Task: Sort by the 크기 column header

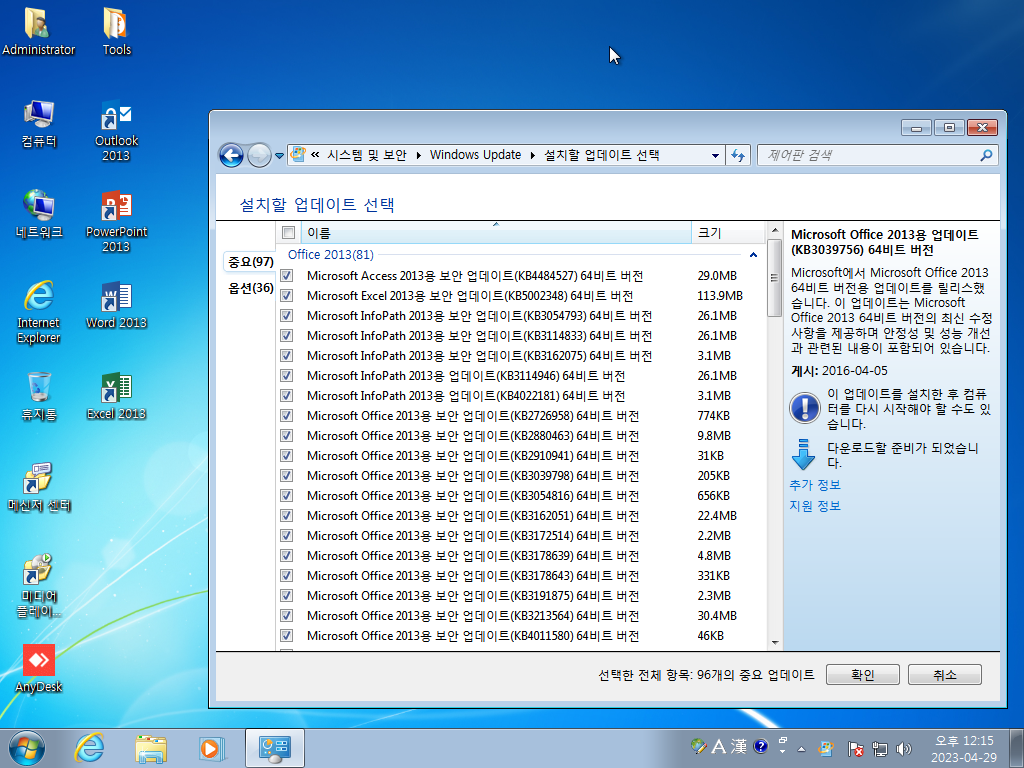Action: pyautogui.click(x=728, y=232)
